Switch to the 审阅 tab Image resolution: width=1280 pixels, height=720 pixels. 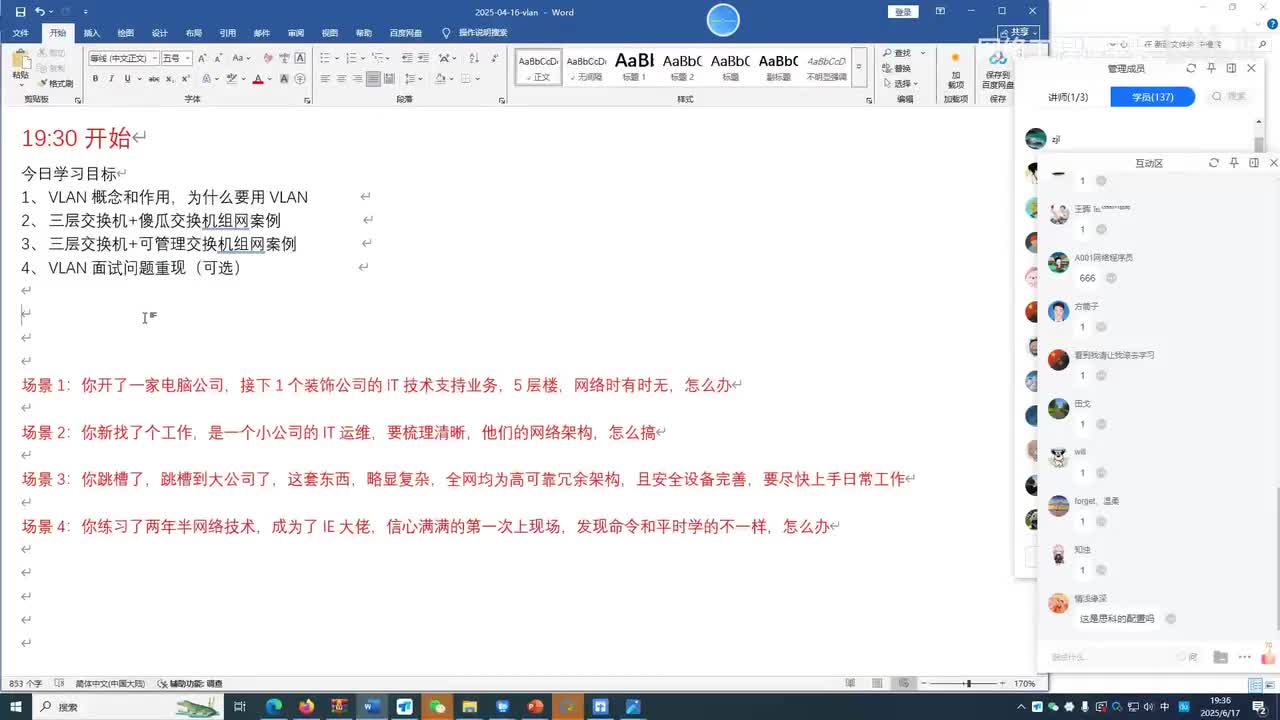tap(296, 33)
